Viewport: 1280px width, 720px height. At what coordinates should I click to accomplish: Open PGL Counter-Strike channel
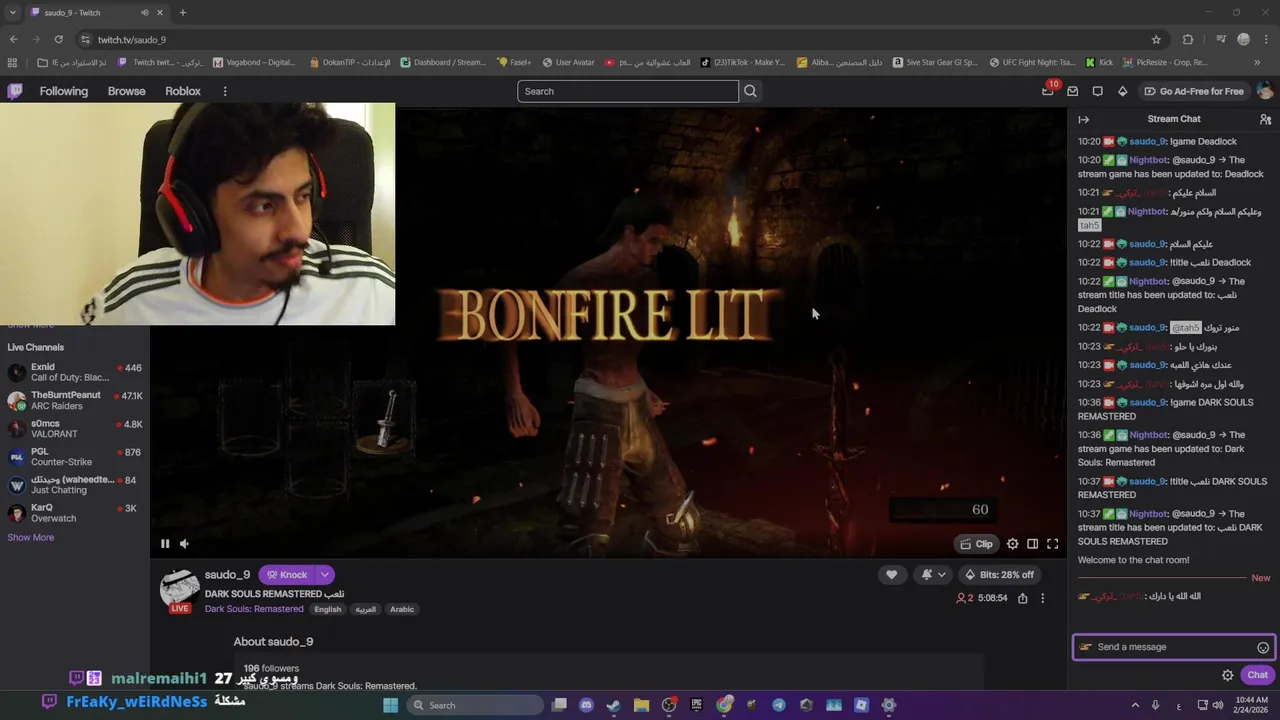pos(75,457)
